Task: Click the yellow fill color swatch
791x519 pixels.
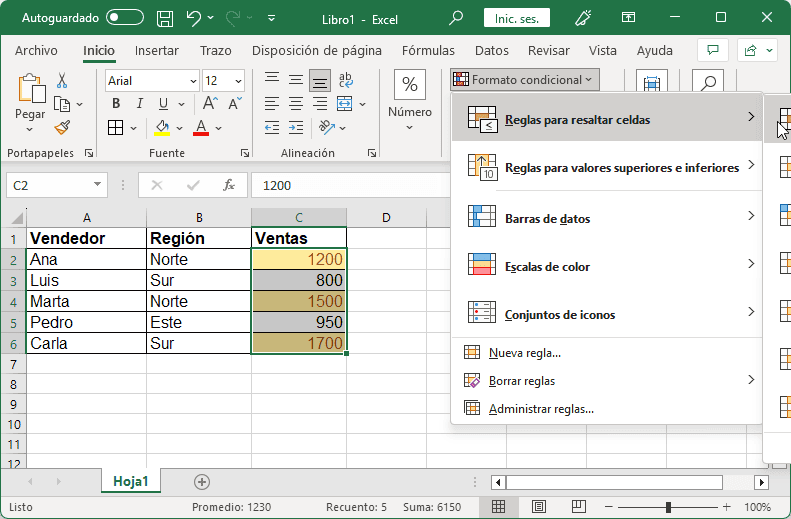Action: tap(163, 127)
